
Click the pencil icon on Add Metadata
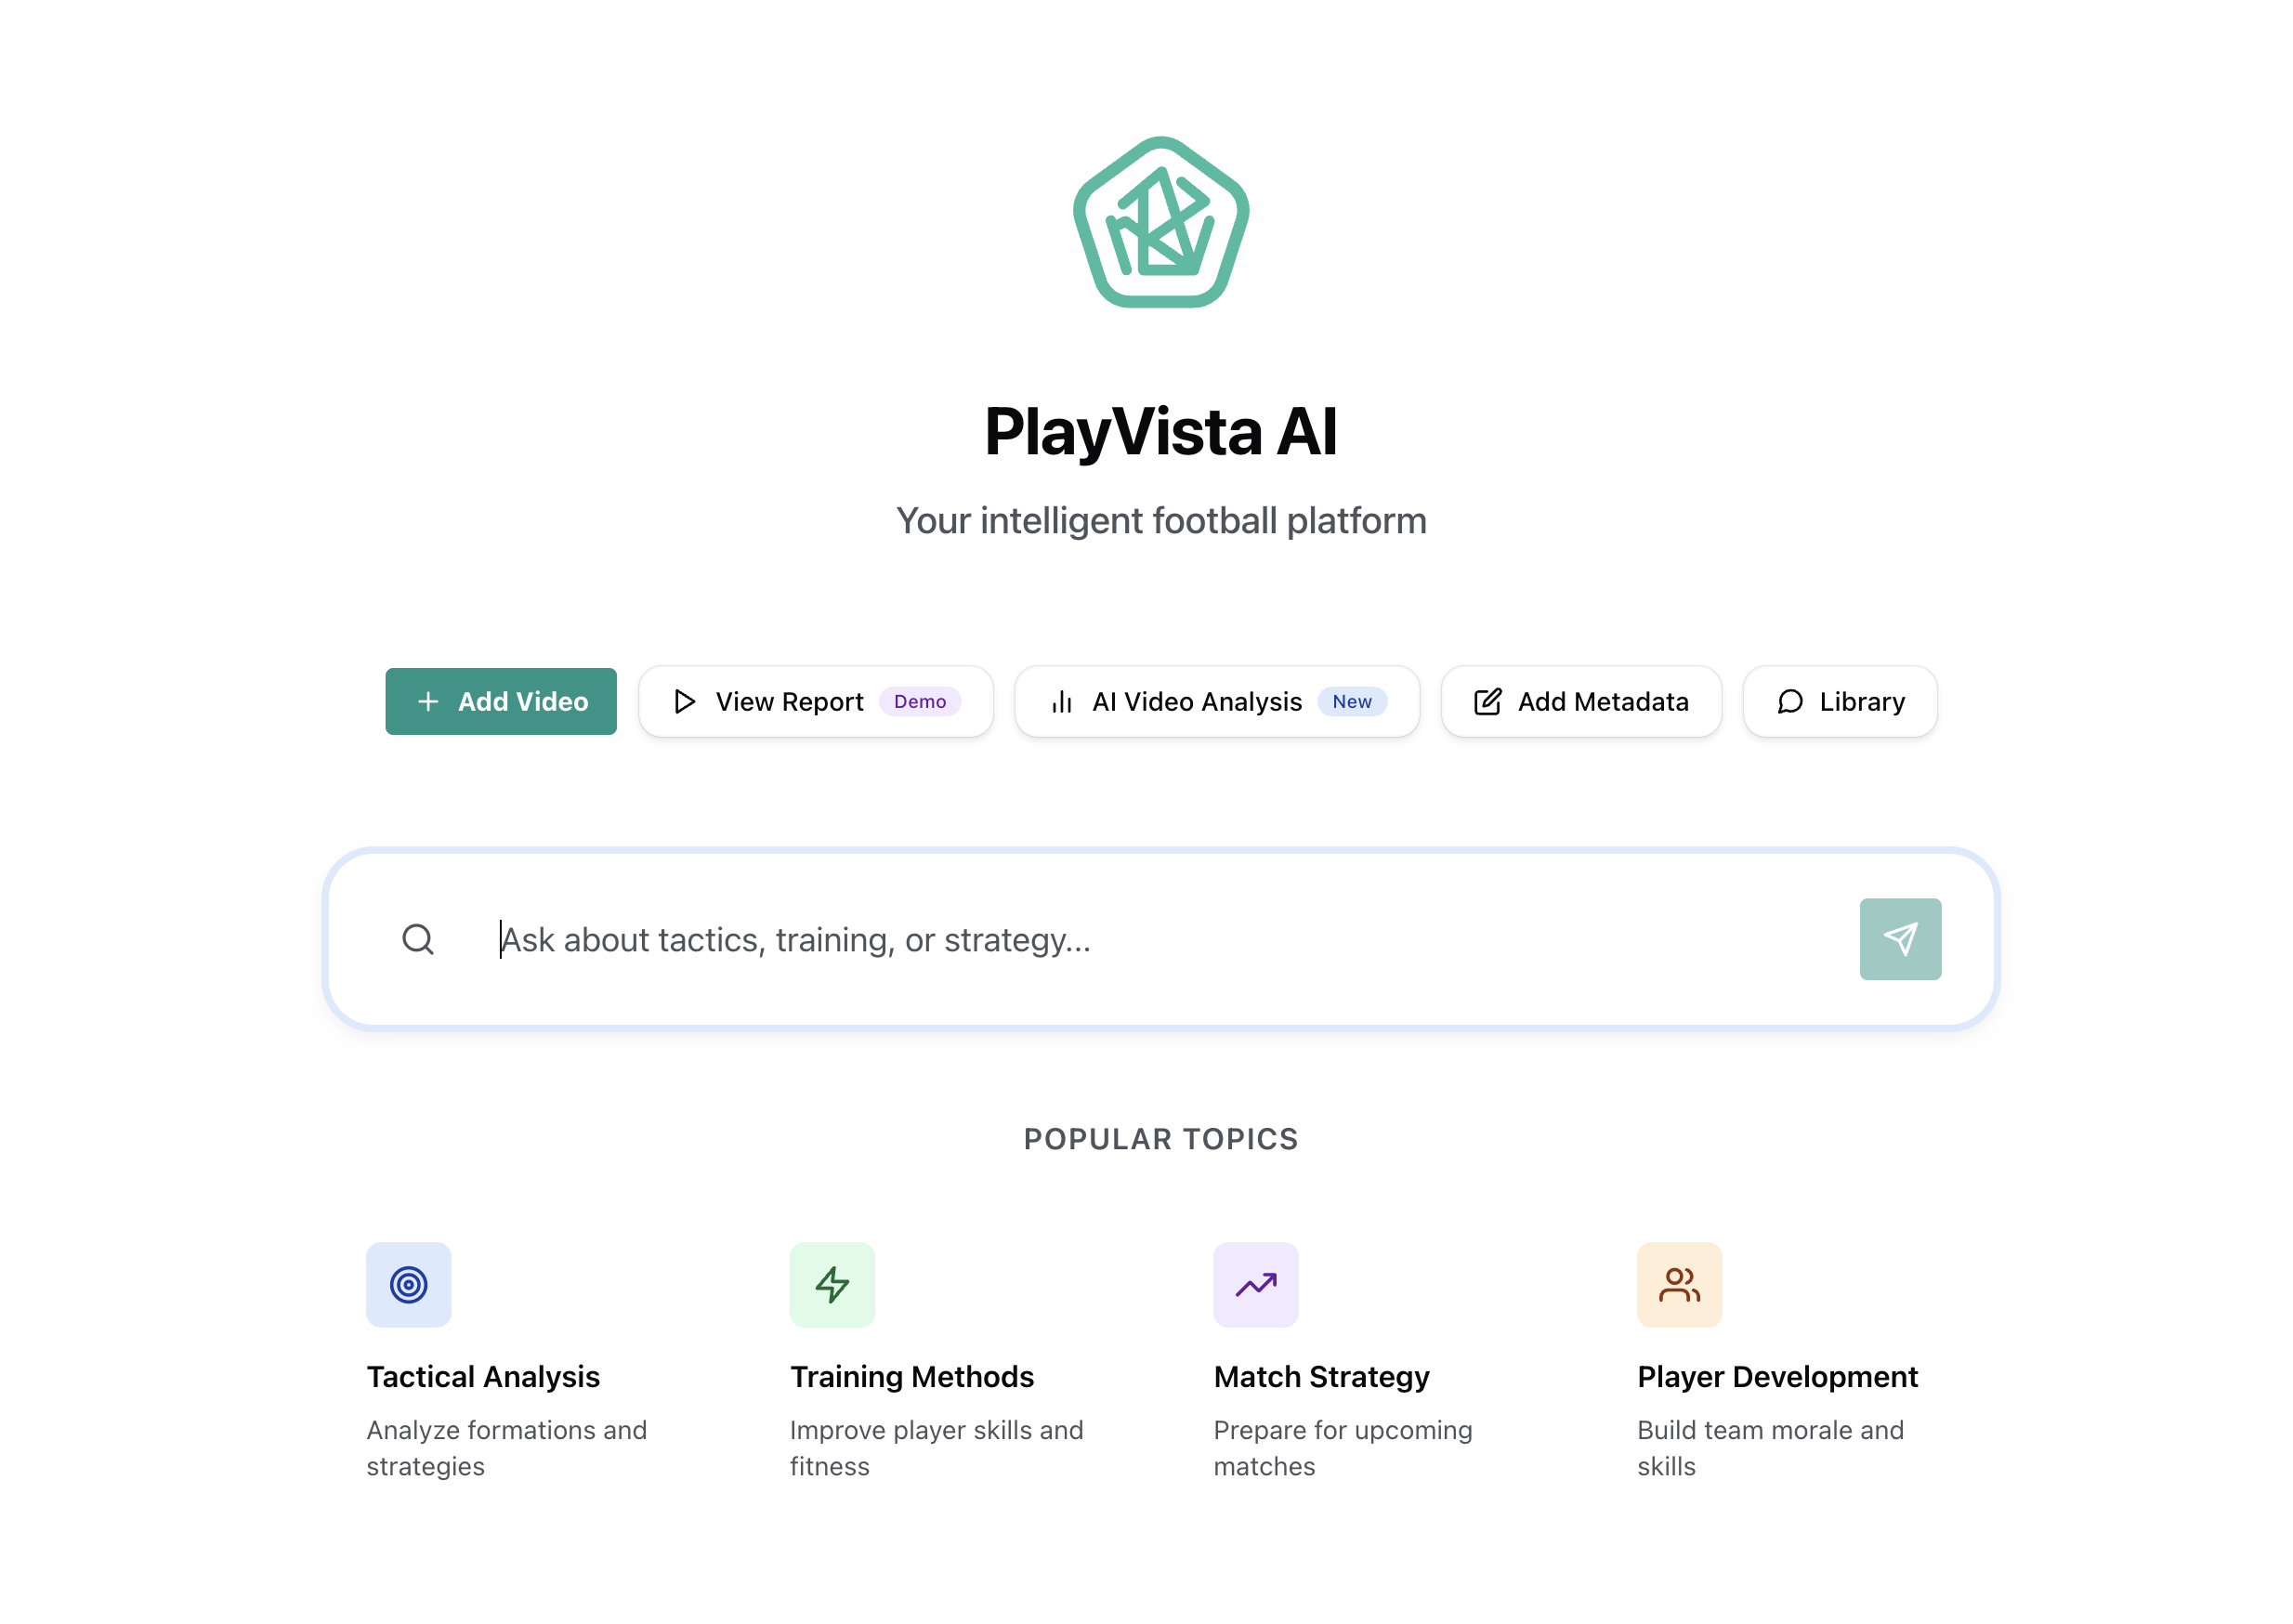point(1487,701)
